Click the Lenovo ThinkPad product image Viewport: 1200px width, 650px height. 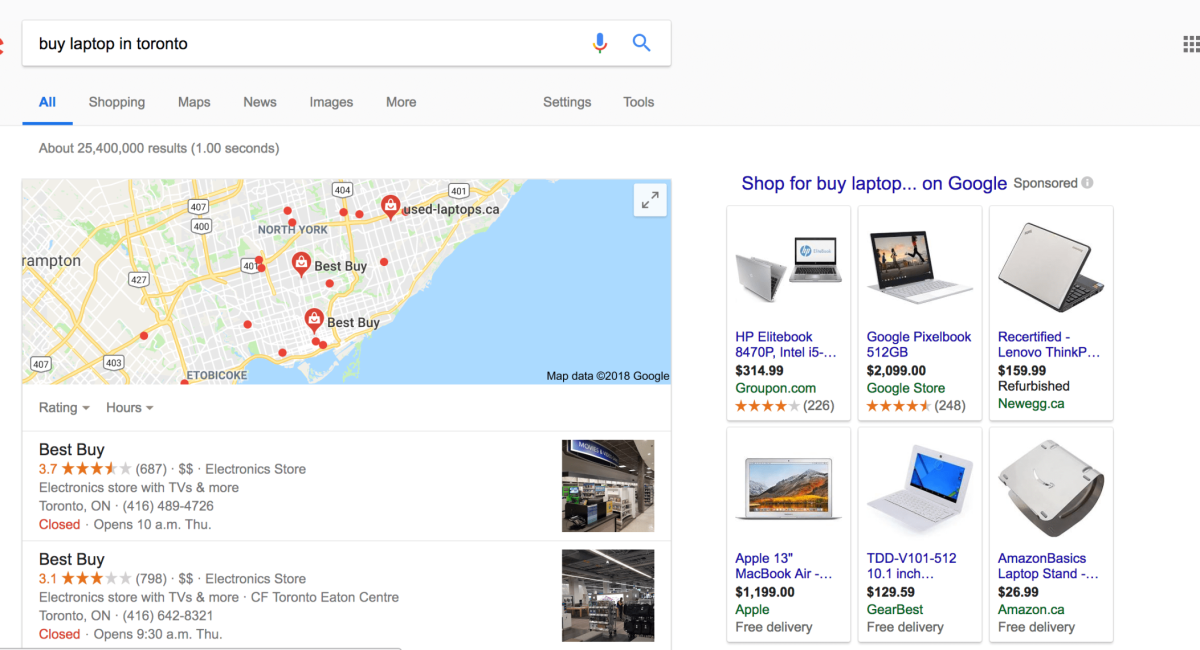(1050, 267)
